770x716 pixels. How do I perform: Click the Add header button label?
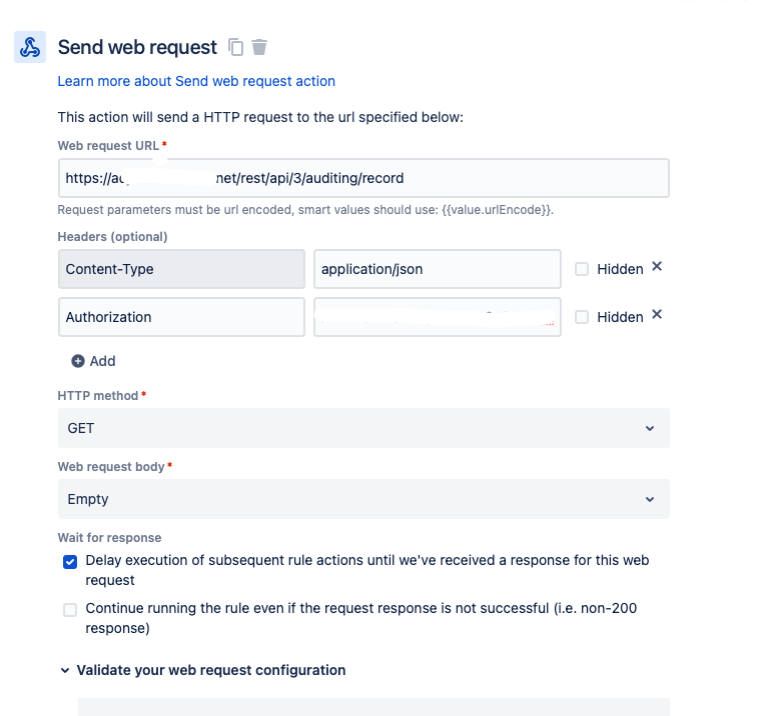click(x=103, y=361)
